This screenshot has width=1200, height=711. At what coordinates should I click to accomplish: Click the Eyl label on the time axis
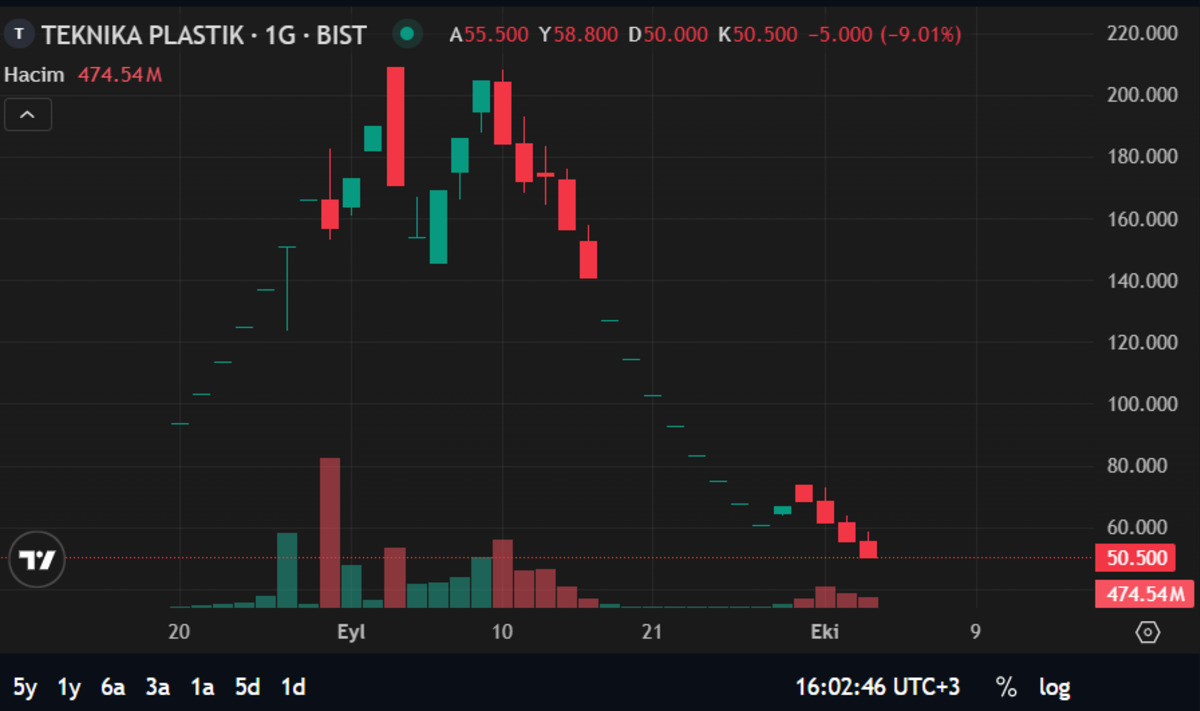pyautogui.click(x=351, y=632)
